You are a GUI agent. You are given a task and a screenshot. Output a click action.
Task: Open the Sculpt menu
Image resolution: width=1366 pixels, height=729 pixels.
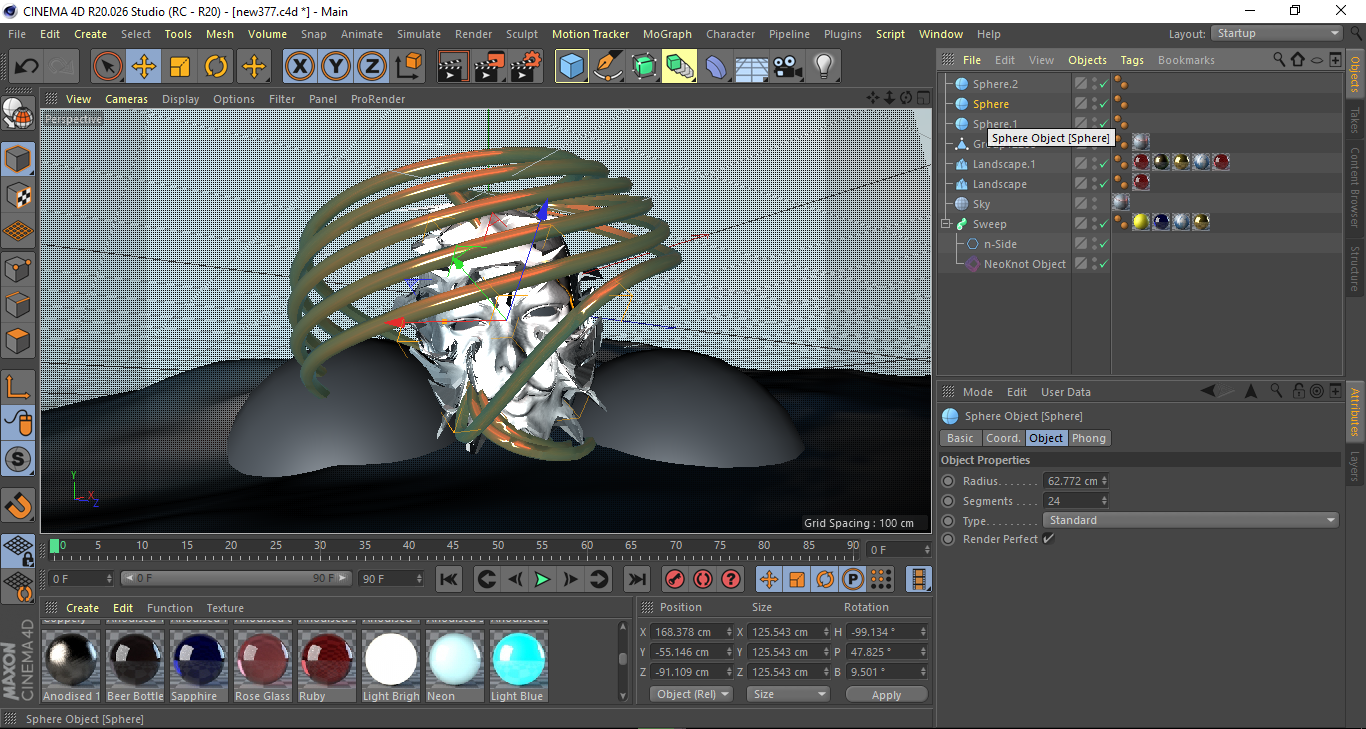click(522, 34)
